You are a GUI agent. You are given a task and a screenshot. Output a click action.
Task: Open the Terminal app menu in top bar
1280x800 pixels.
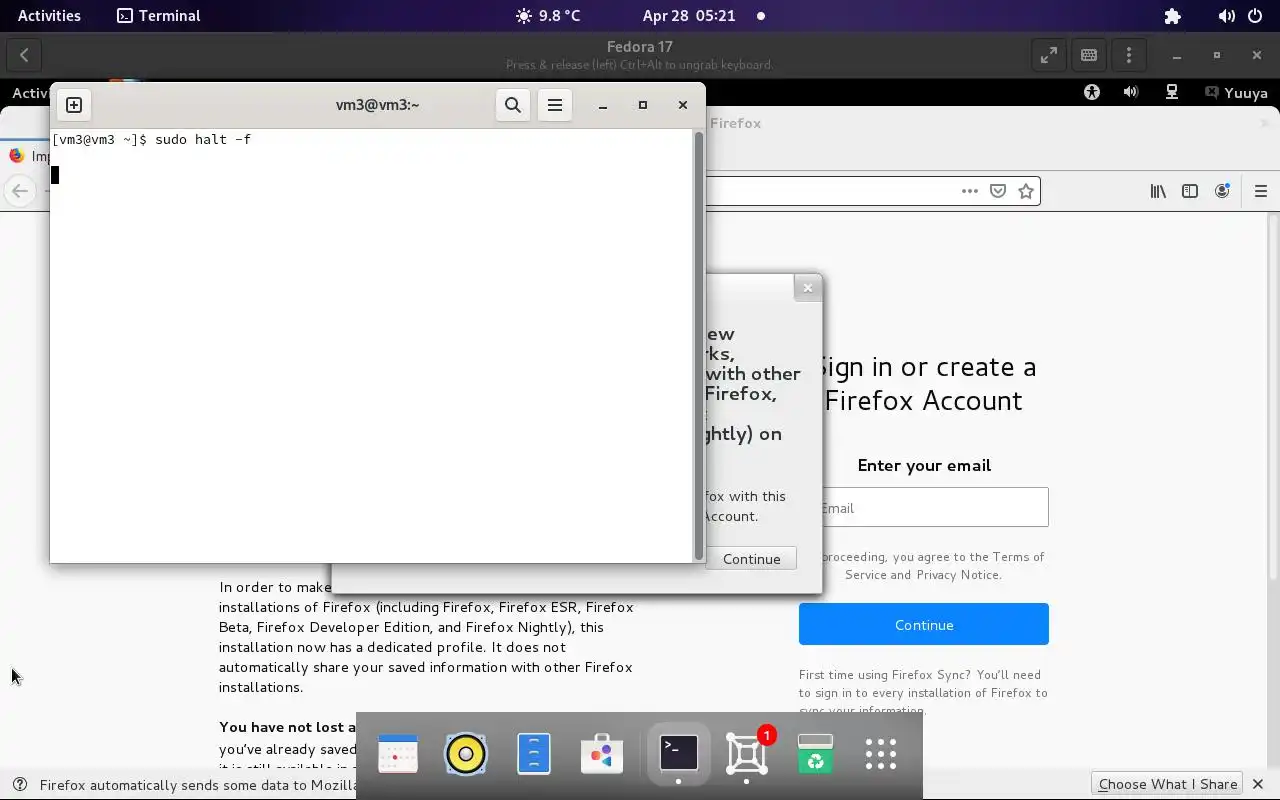(158, 16)
